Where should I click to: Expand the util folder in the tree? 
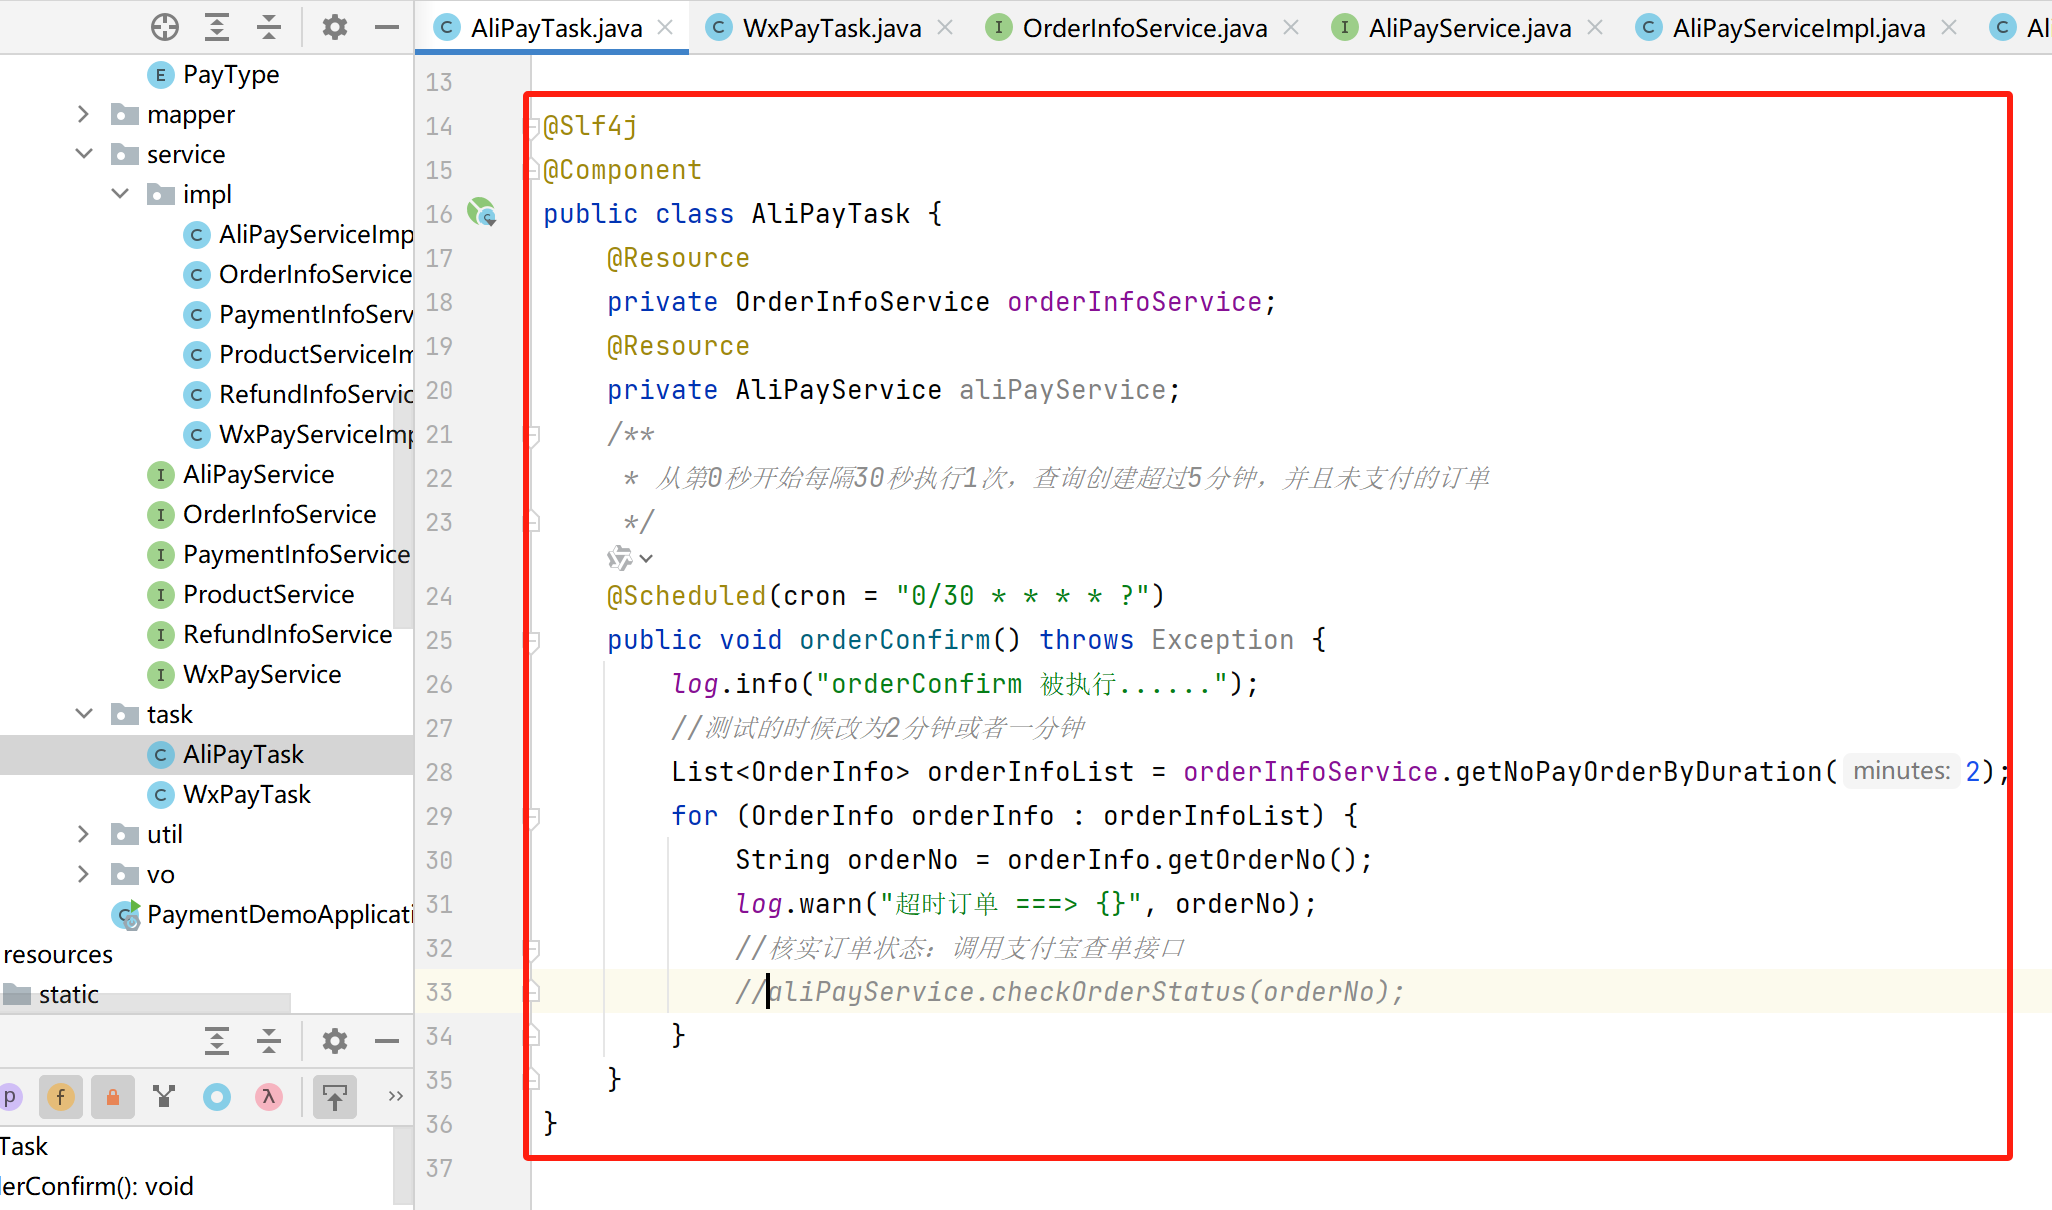84,834
